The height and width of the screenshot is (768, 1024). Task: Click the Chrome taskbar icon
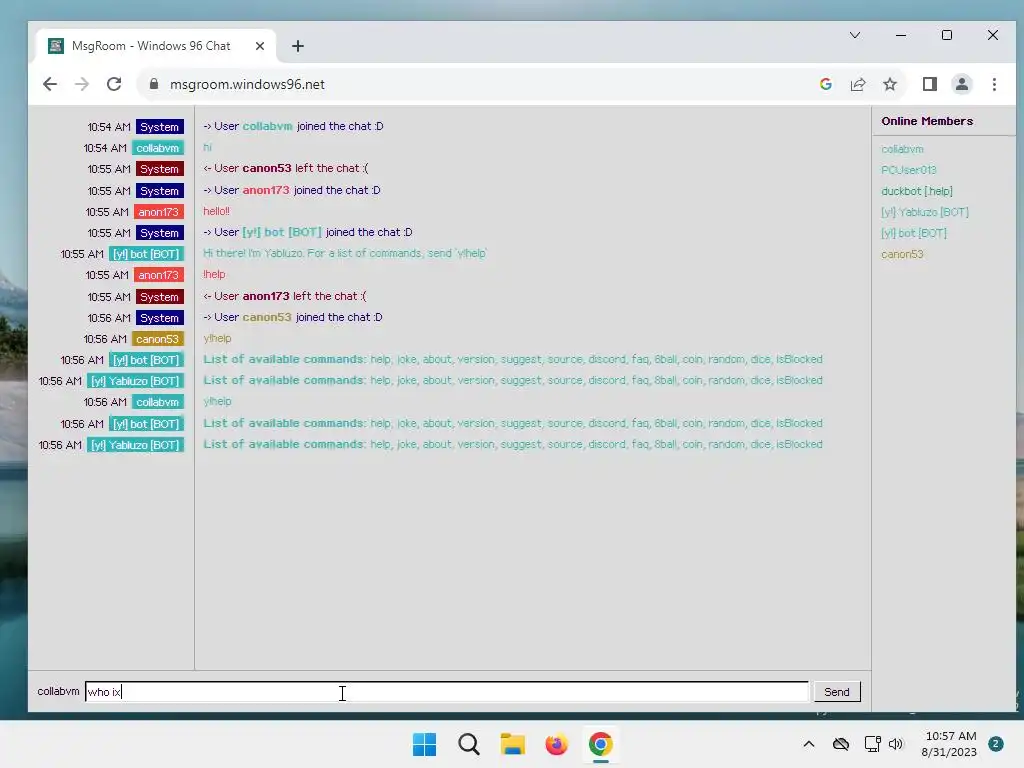click(x=600, y=744)
